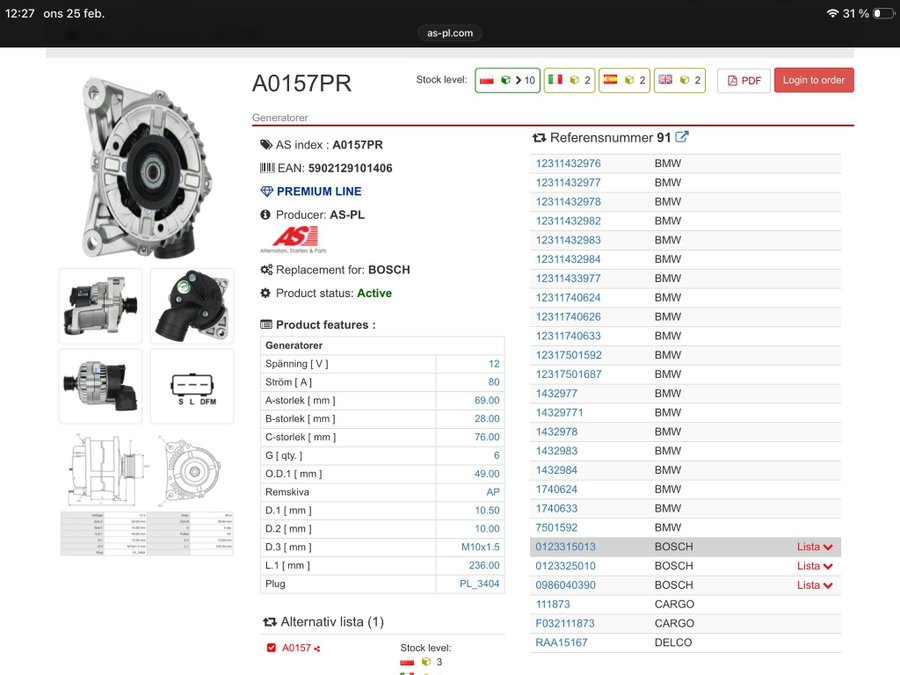Download the product PDF
This screenshot has height=675, width=900.
click(743, 81)
